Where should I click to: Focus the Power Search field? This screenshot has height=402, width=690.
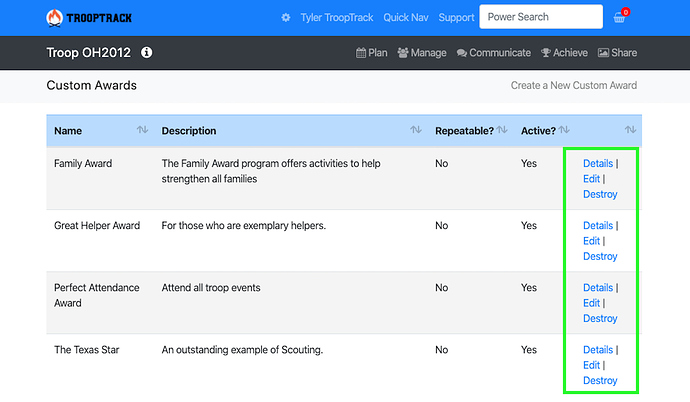(540, 17)
